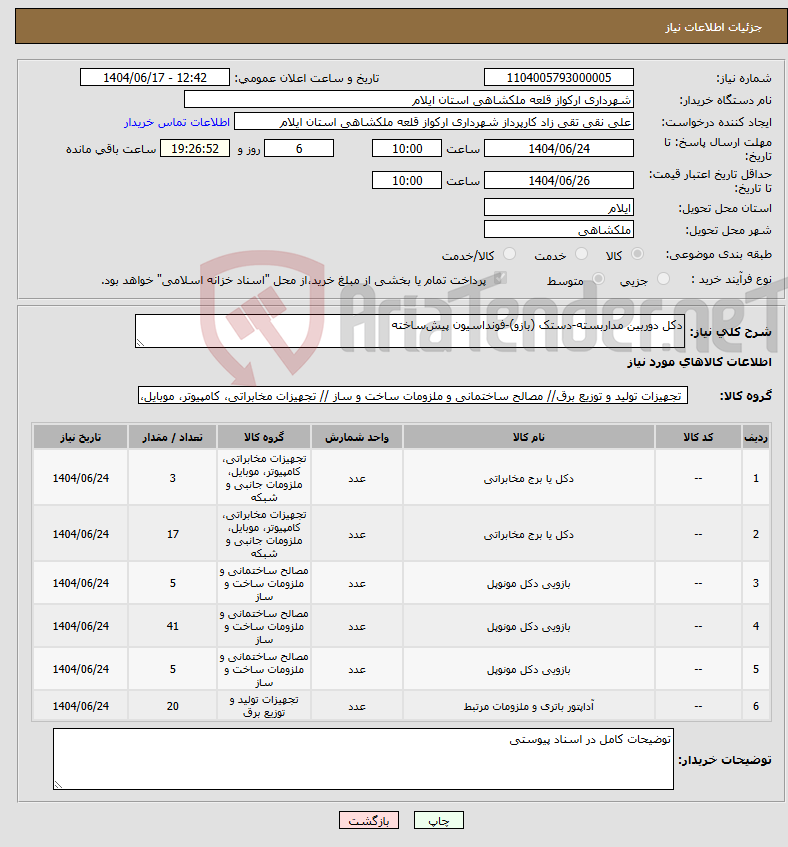
Task: Open the اطلاعات تماس خریدار link
Action: click(177, 123)
